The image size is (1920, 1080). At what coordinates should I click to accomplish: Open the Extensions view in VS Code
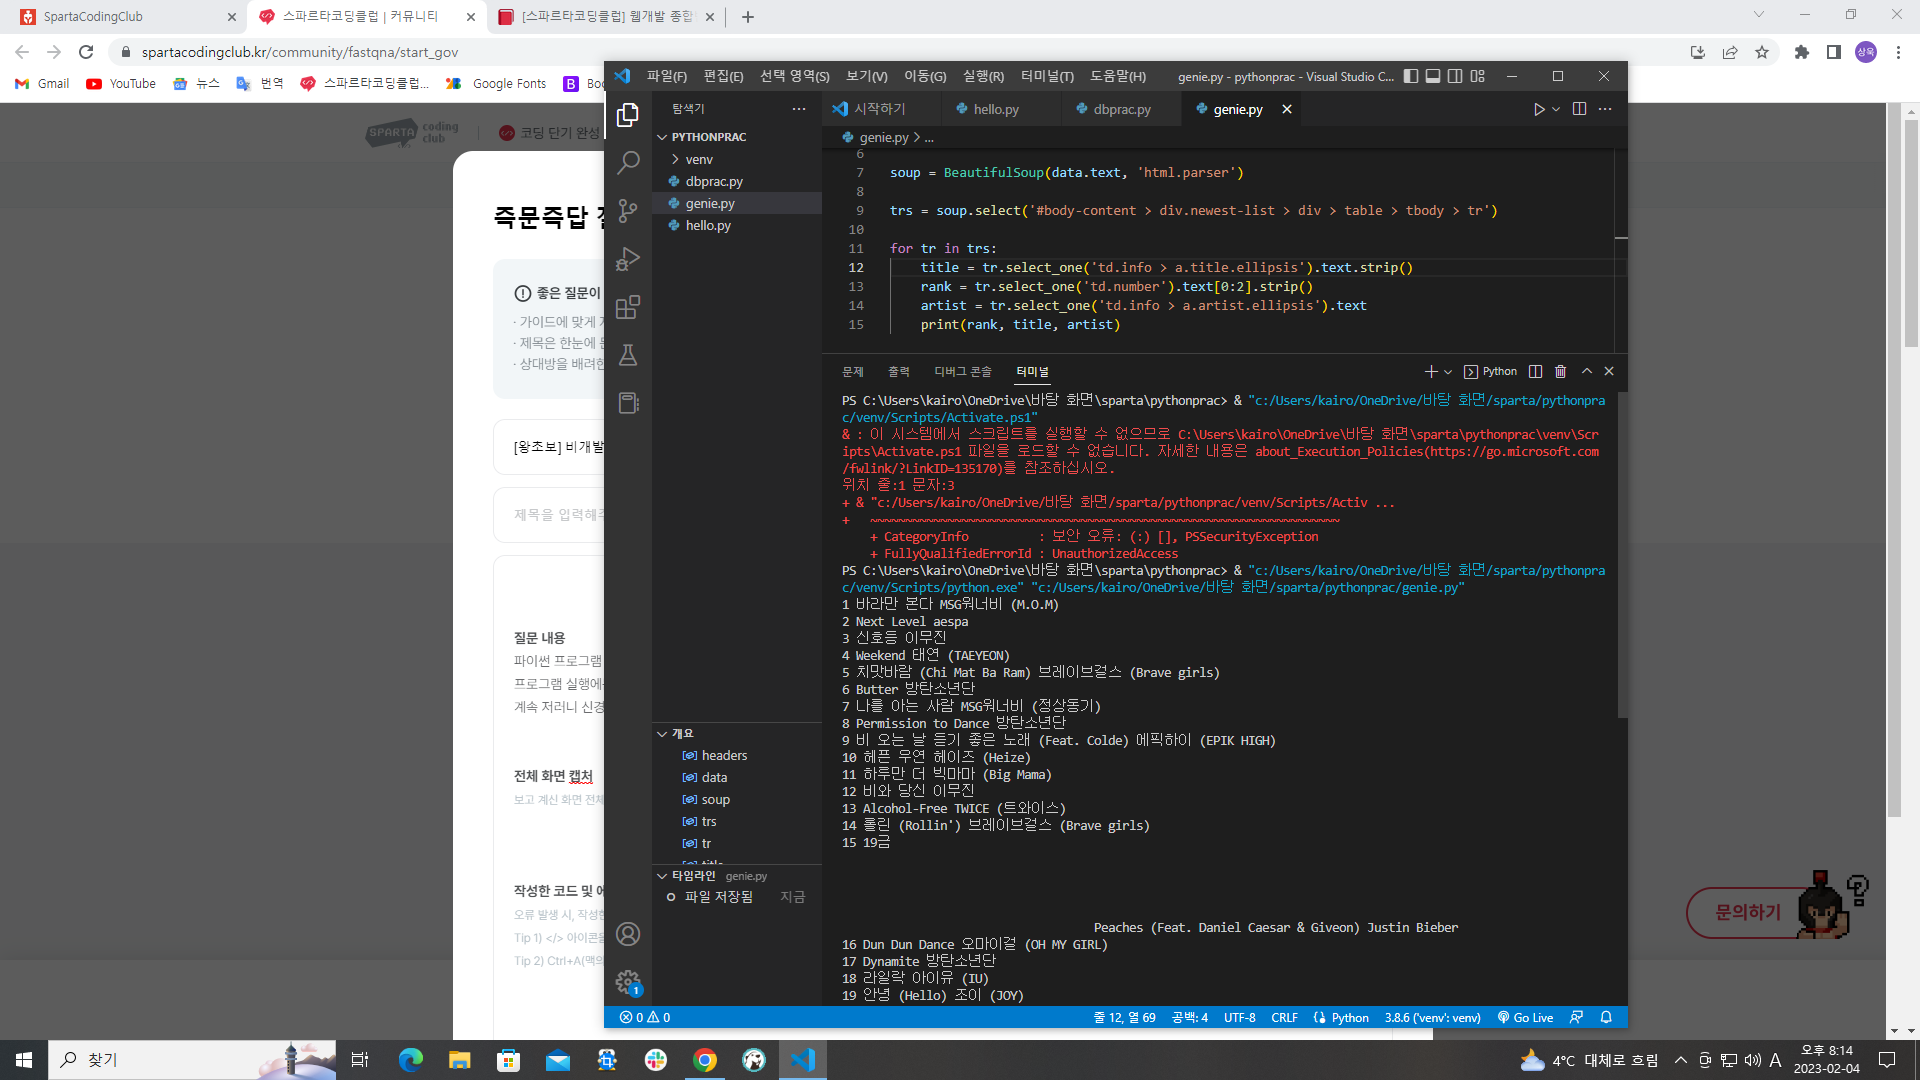click(628, 307)
